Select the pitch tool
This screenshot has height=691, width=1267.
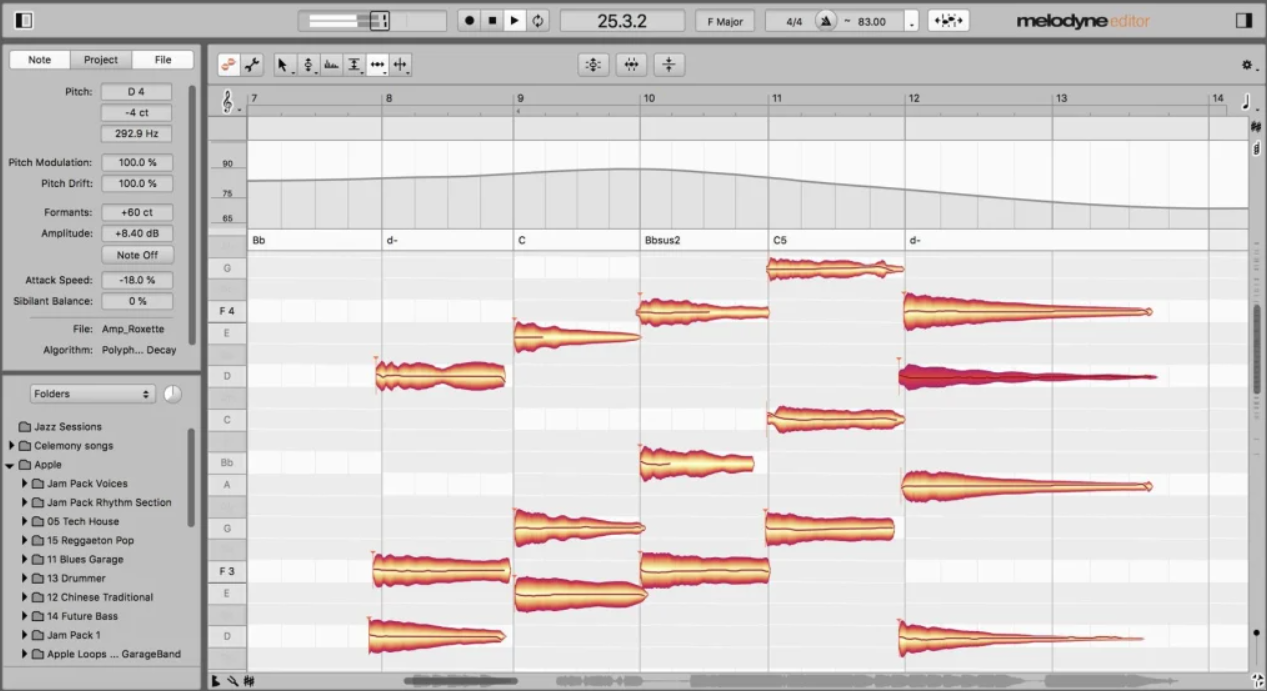click(308, 65)
